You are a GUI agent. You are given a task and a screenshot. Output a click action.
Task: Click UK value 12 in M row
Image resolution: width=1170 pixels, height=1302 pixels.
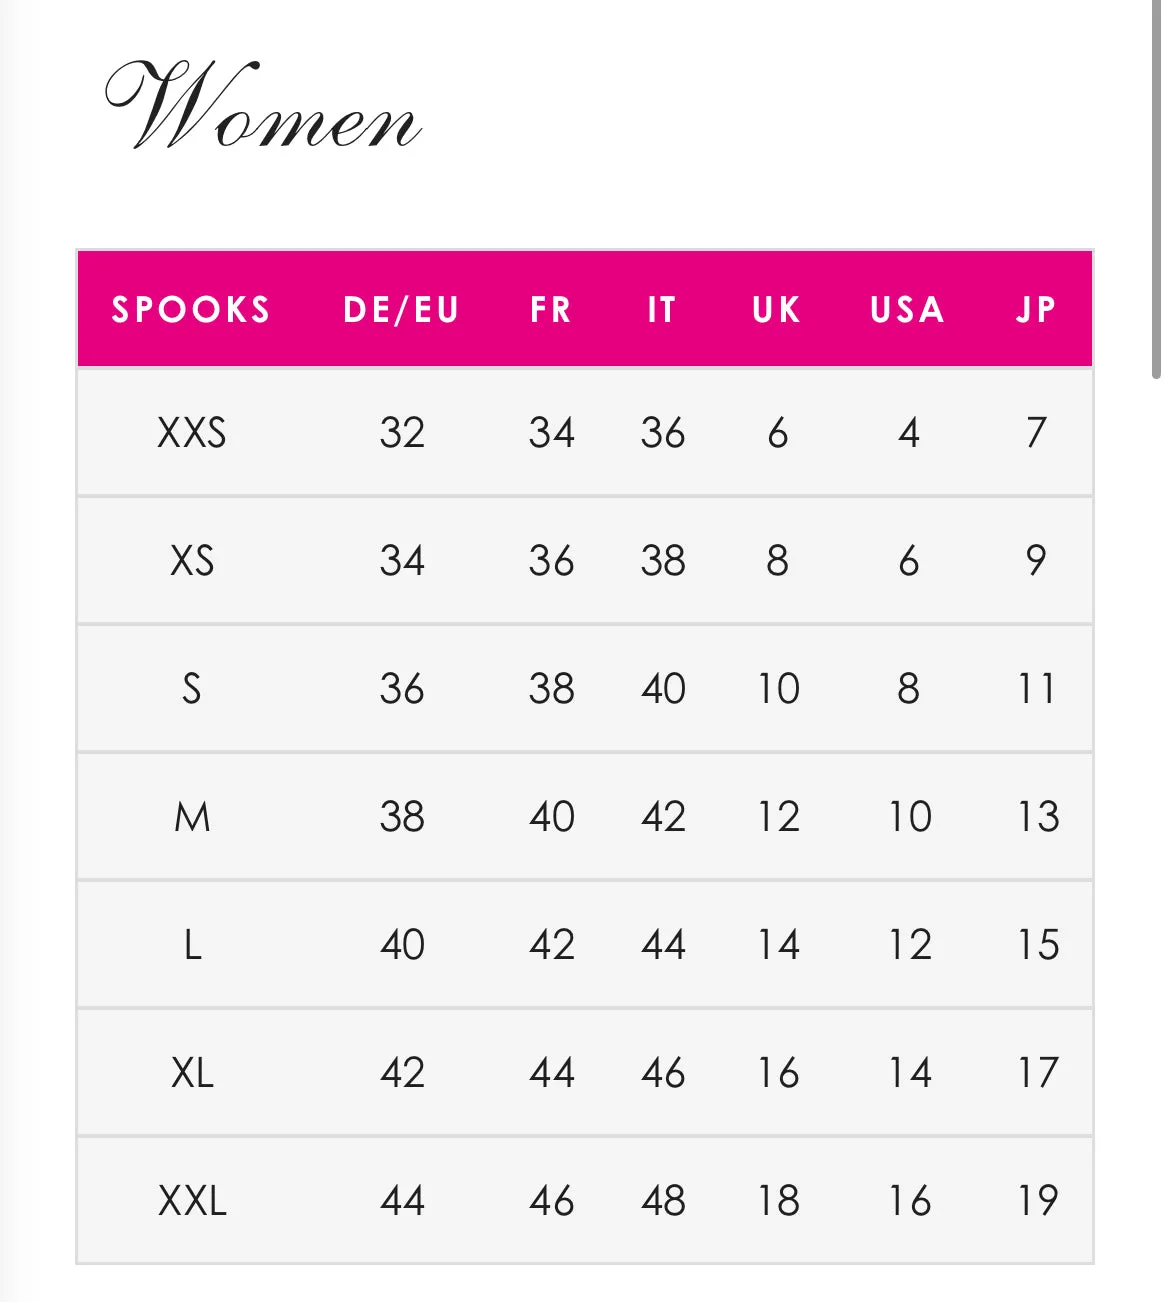point(778,817)
